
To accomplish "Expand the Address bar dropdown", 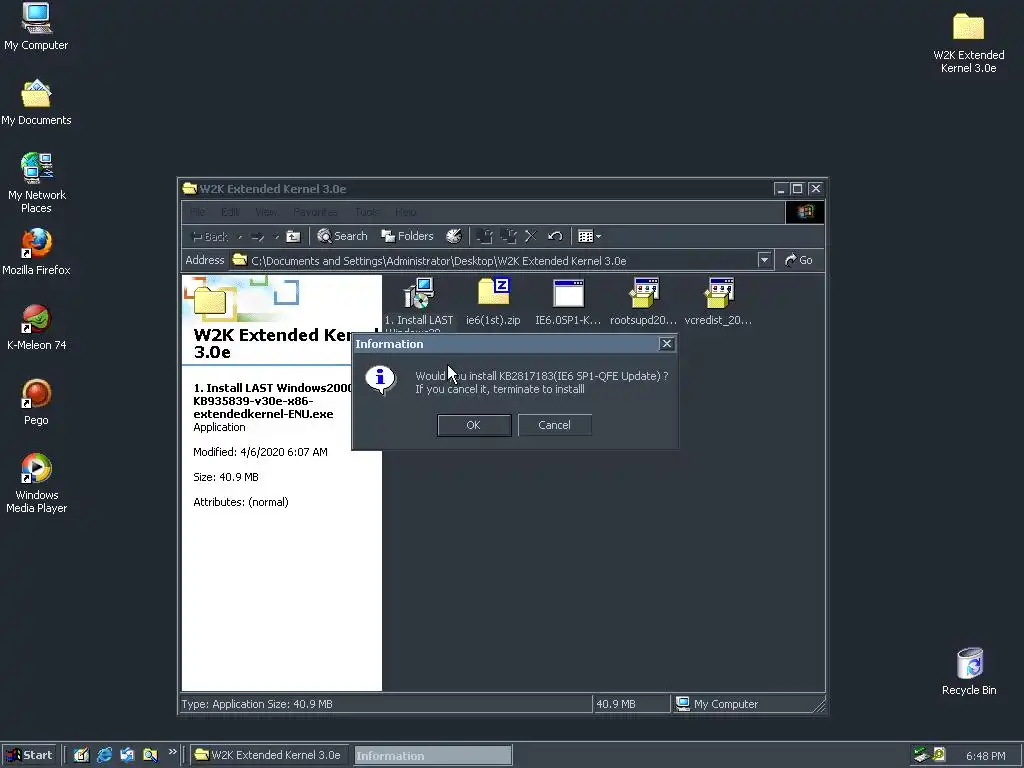I will click(764, 260).
